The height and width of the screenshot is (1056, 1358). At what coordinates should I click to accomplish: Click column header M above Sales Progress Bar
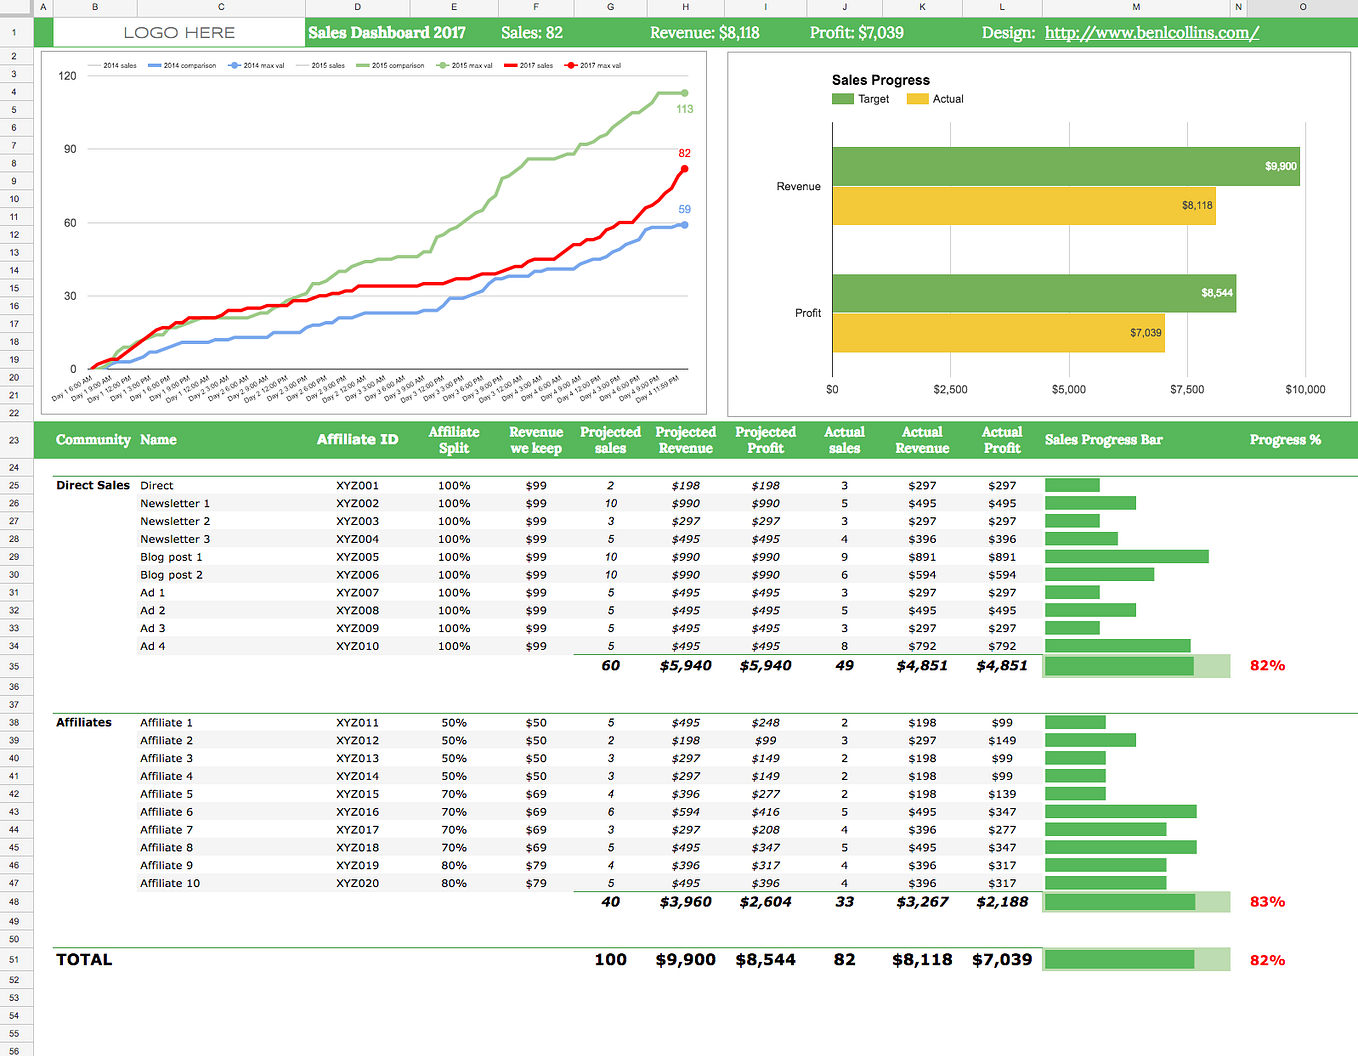click(1135, 7)
